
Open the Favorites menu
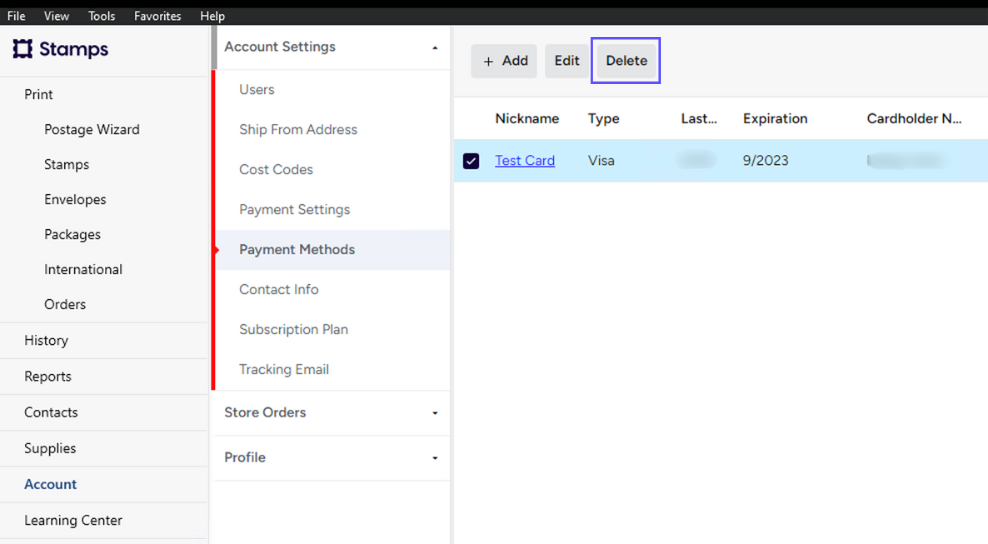point(158,16)
